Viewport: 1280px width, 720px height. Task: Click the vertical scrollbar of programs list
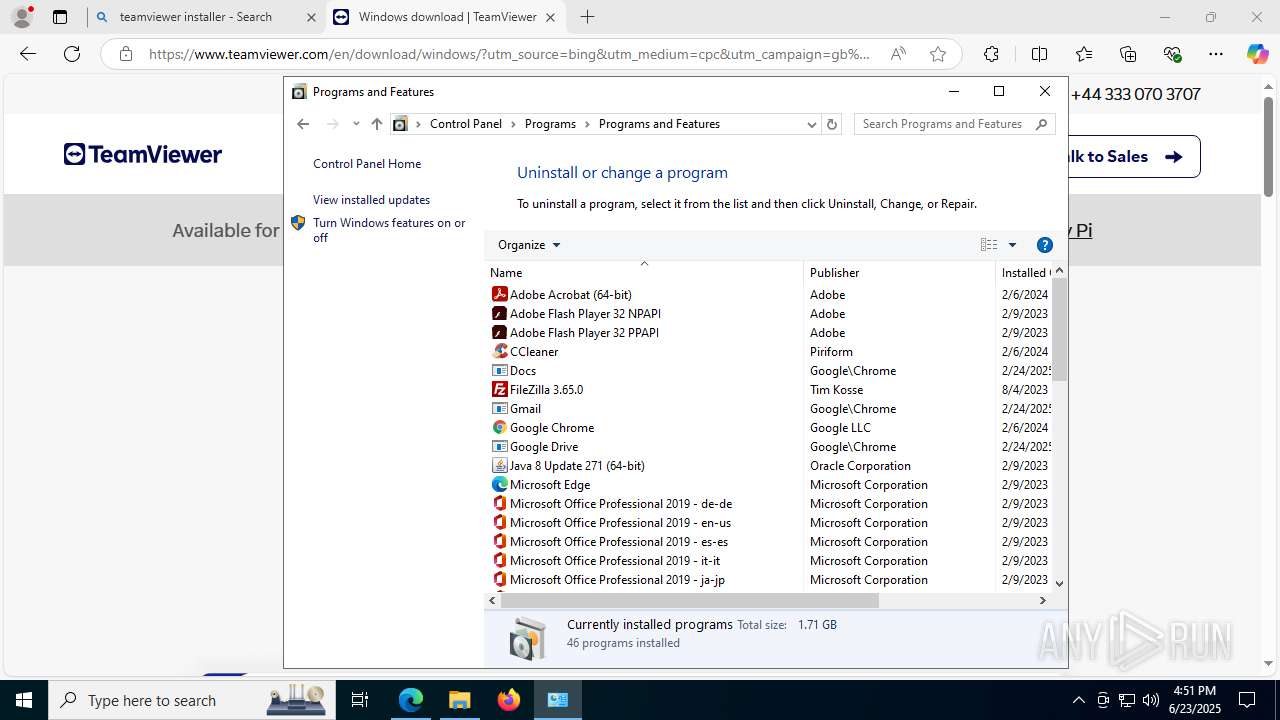pyautogui.click(x=1059, y=329)
